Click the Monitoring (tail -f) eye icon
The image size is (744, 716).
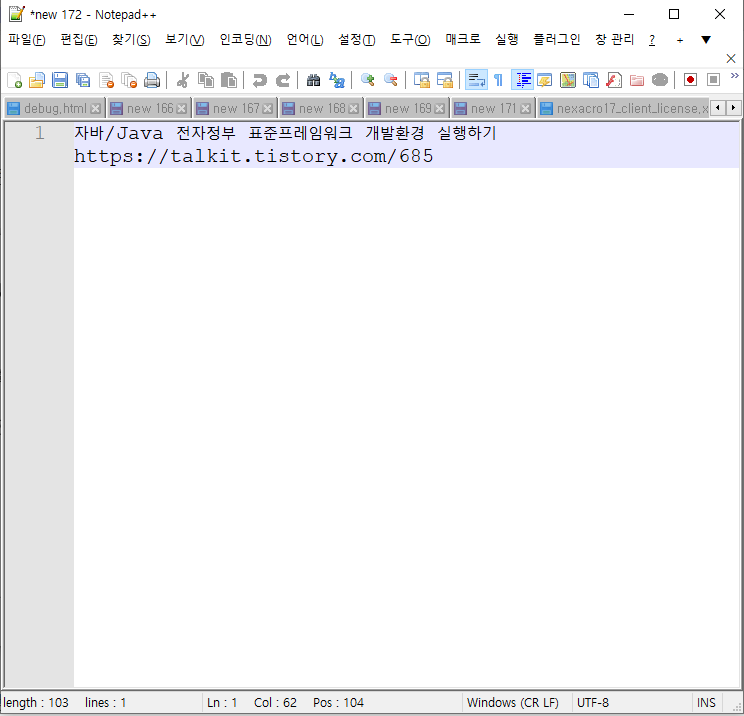(x=660, y=80)
